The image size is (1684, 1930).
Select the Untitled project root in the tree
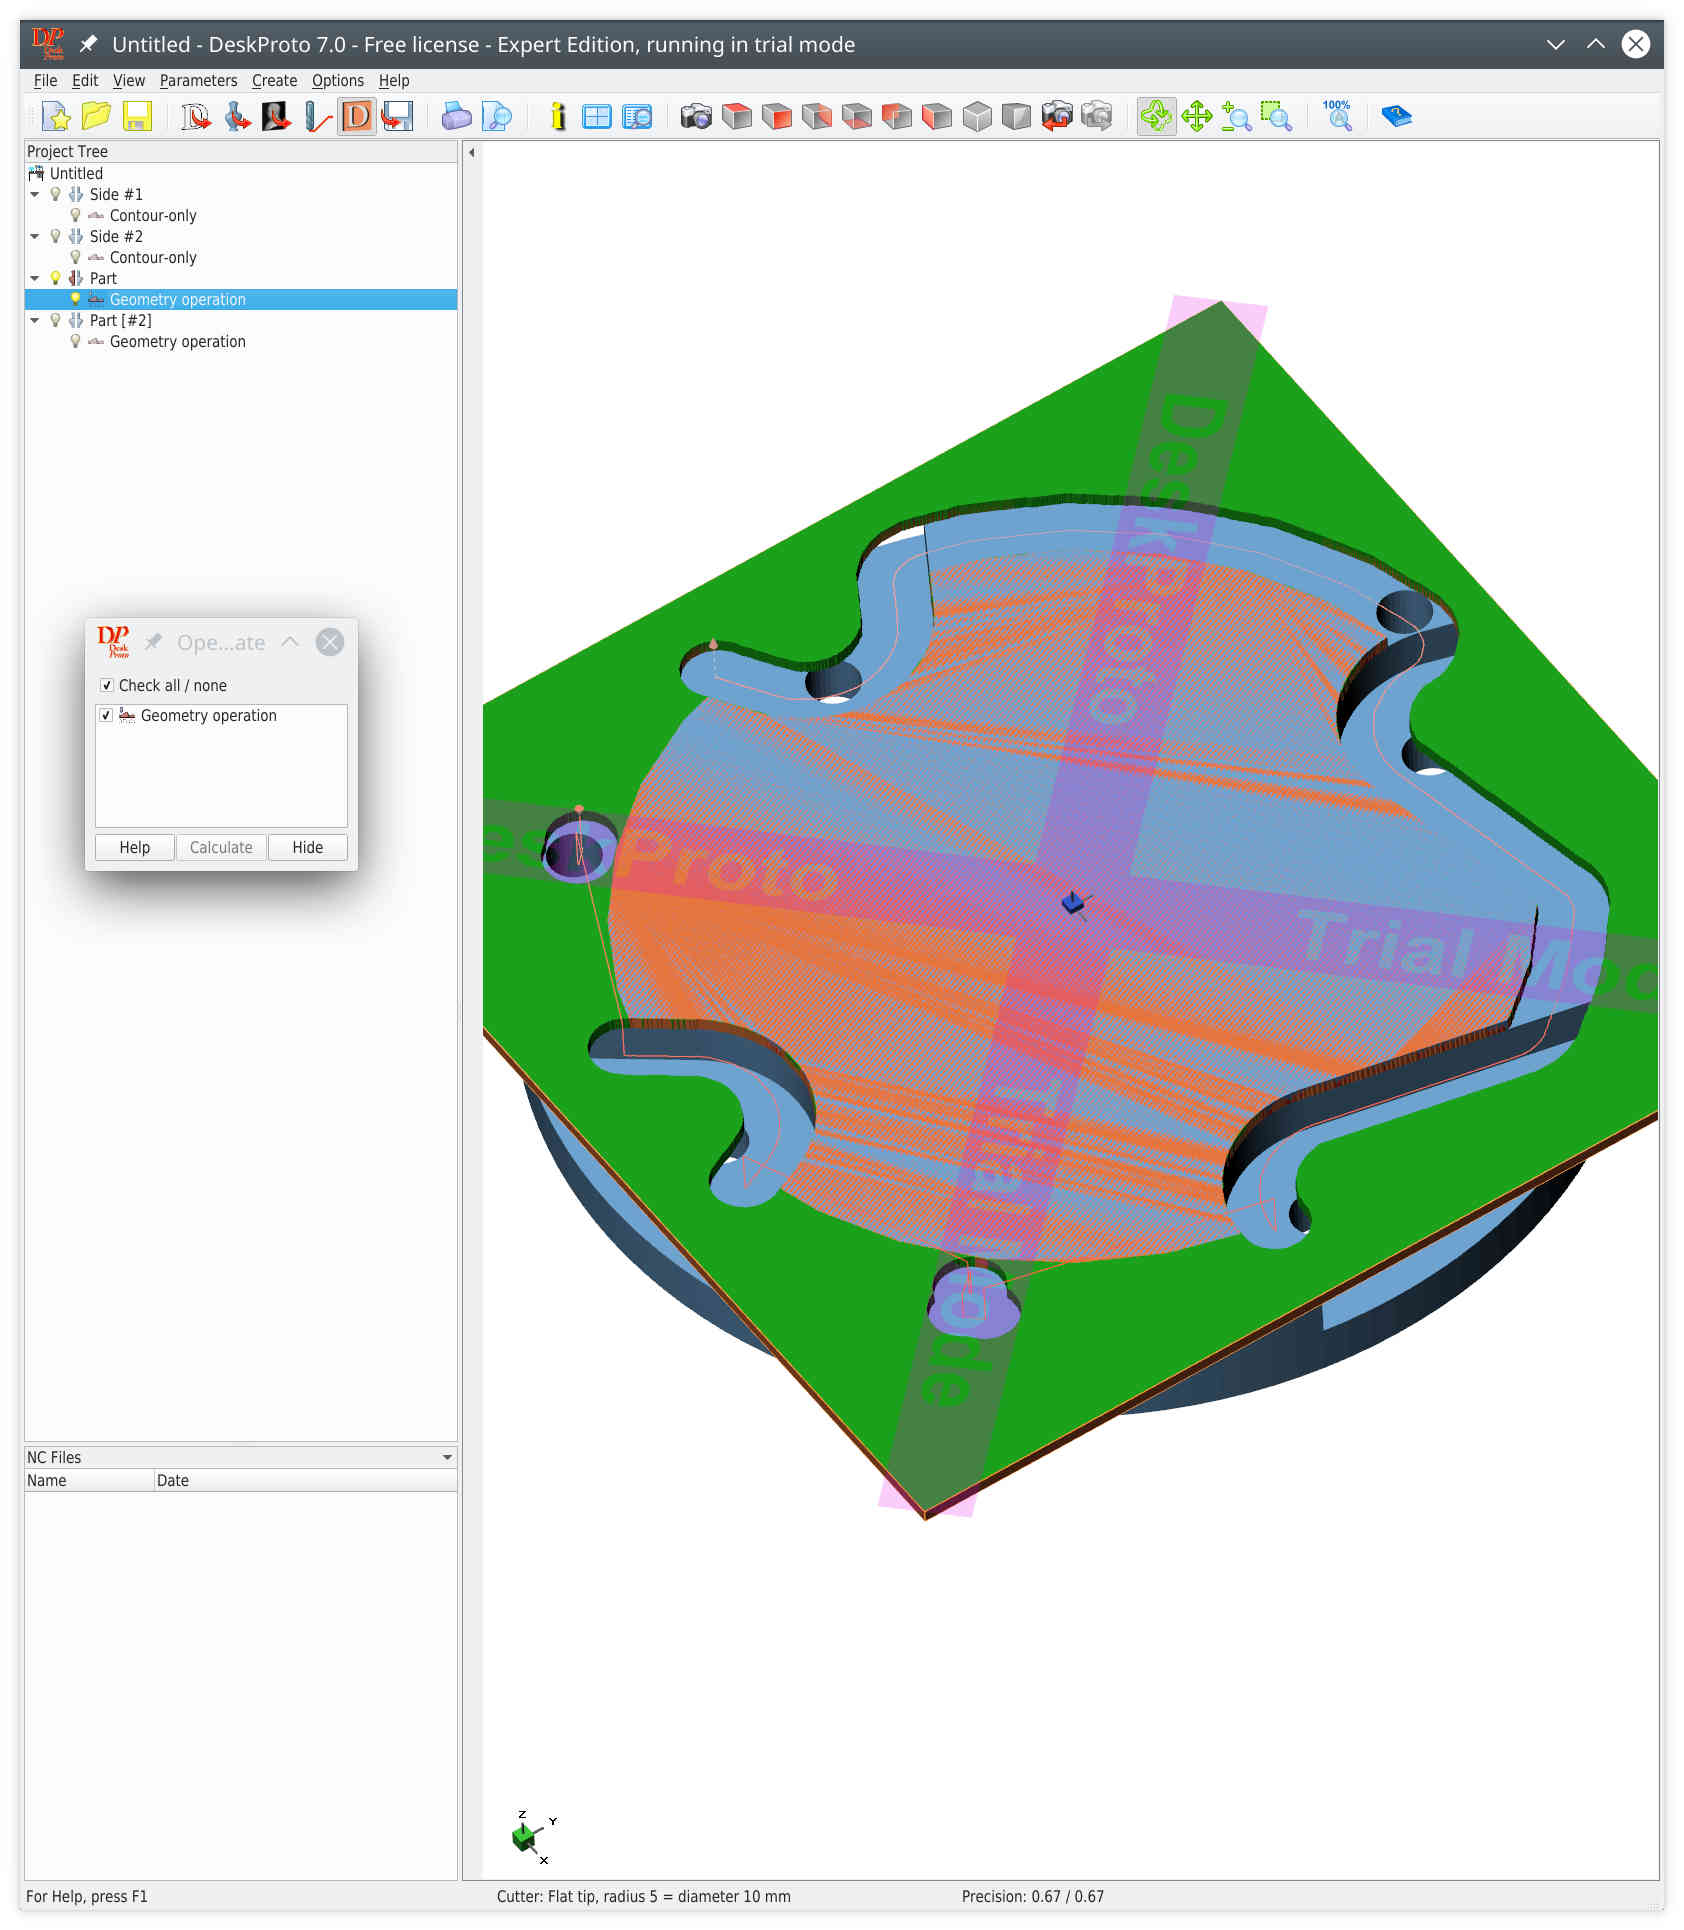point(76,174)
